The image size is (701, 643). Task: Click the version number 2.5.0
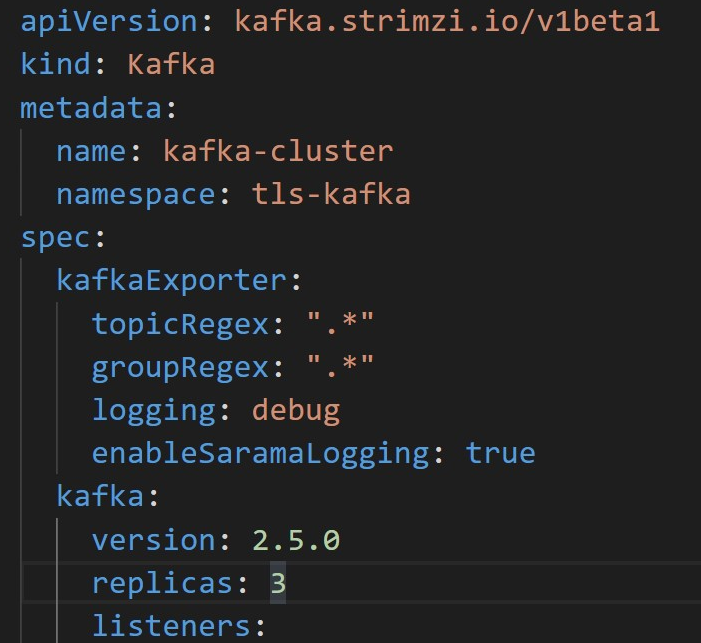pos(296,540)
